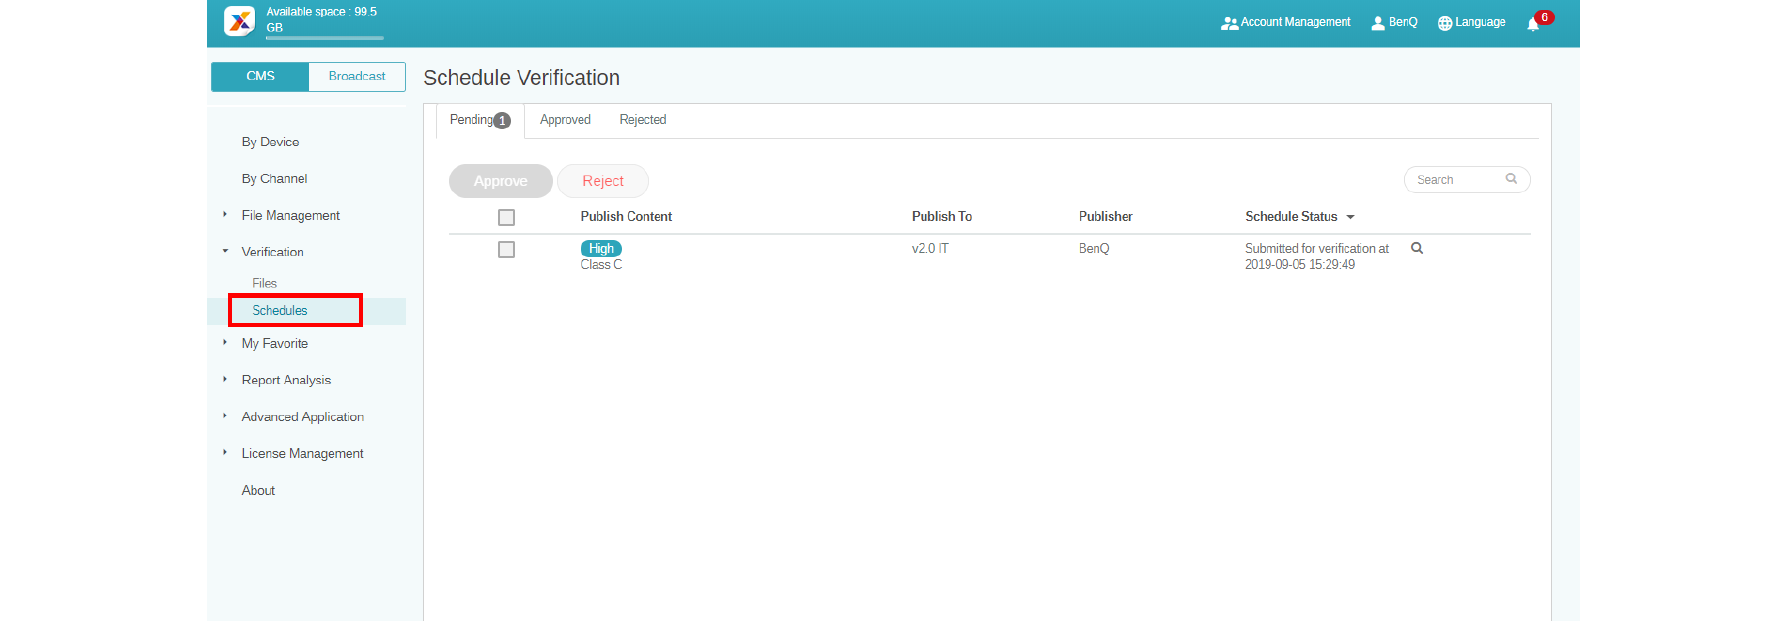Check the box for the Class C schedule
This screenshot has width=1769, height=621.
coord(507,250)
